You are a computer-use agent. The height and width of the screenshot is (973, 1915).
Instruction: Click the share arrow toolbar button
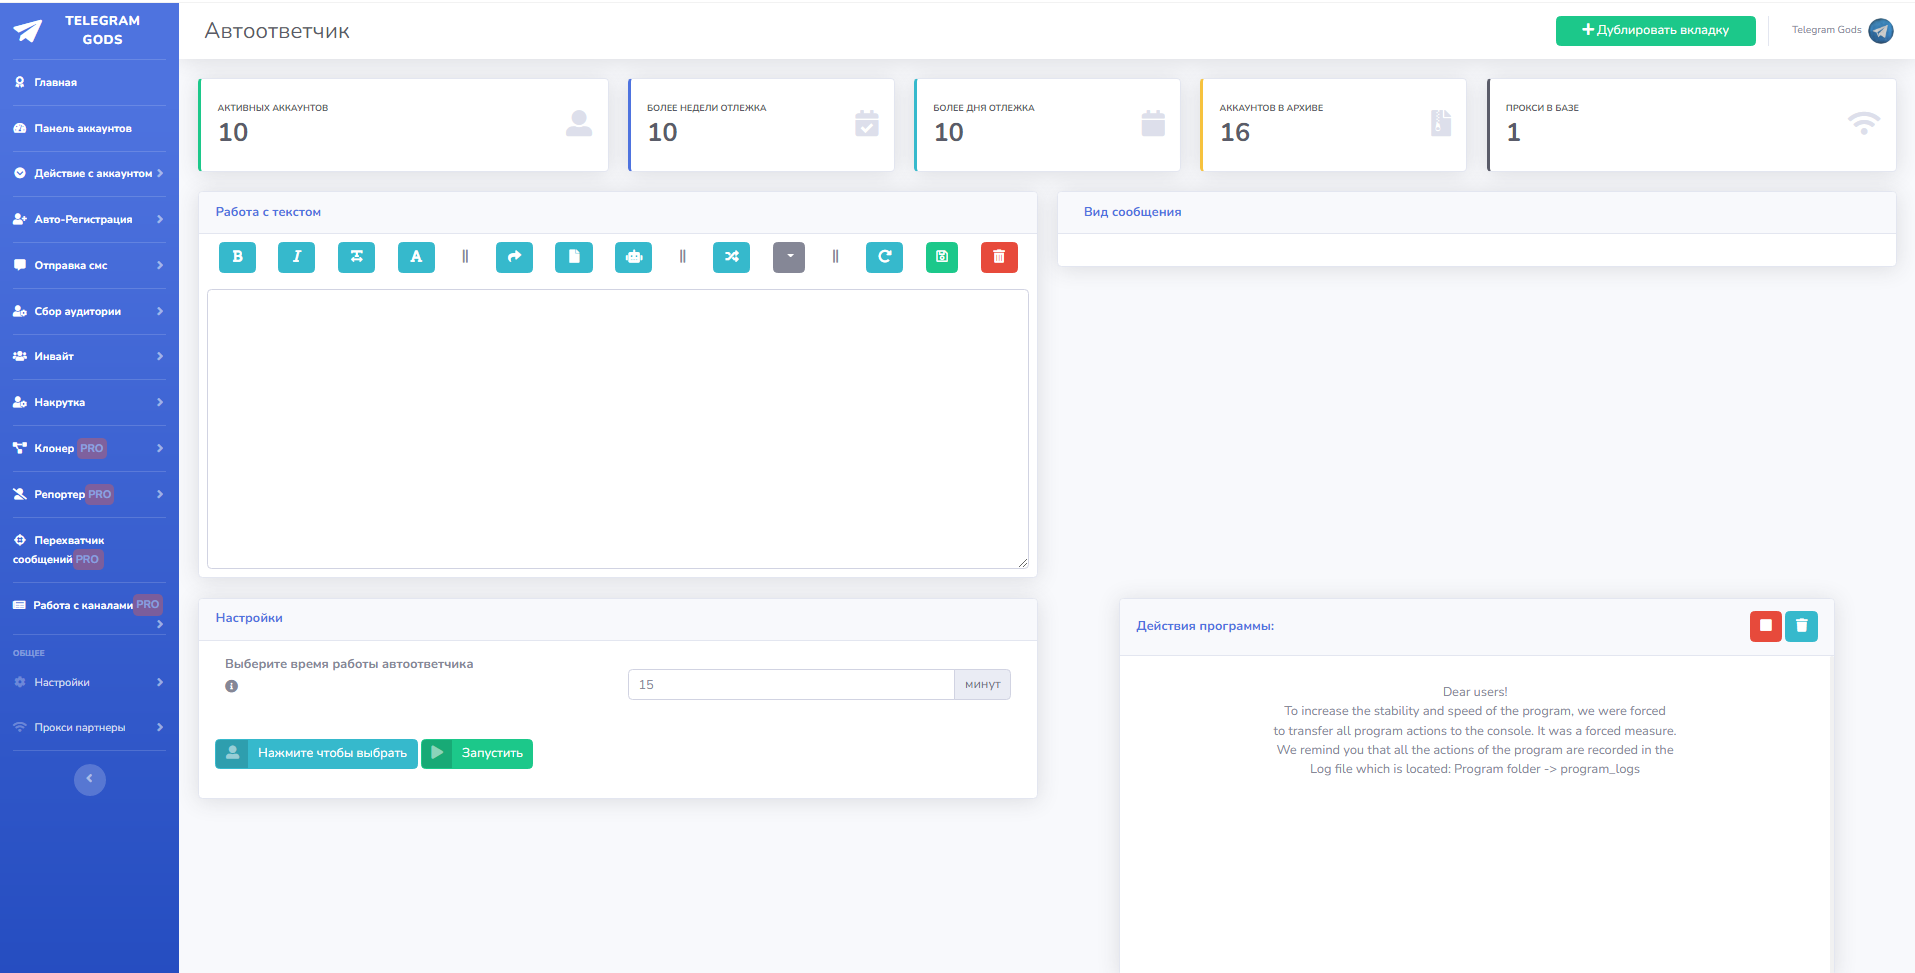pos(514,257)
